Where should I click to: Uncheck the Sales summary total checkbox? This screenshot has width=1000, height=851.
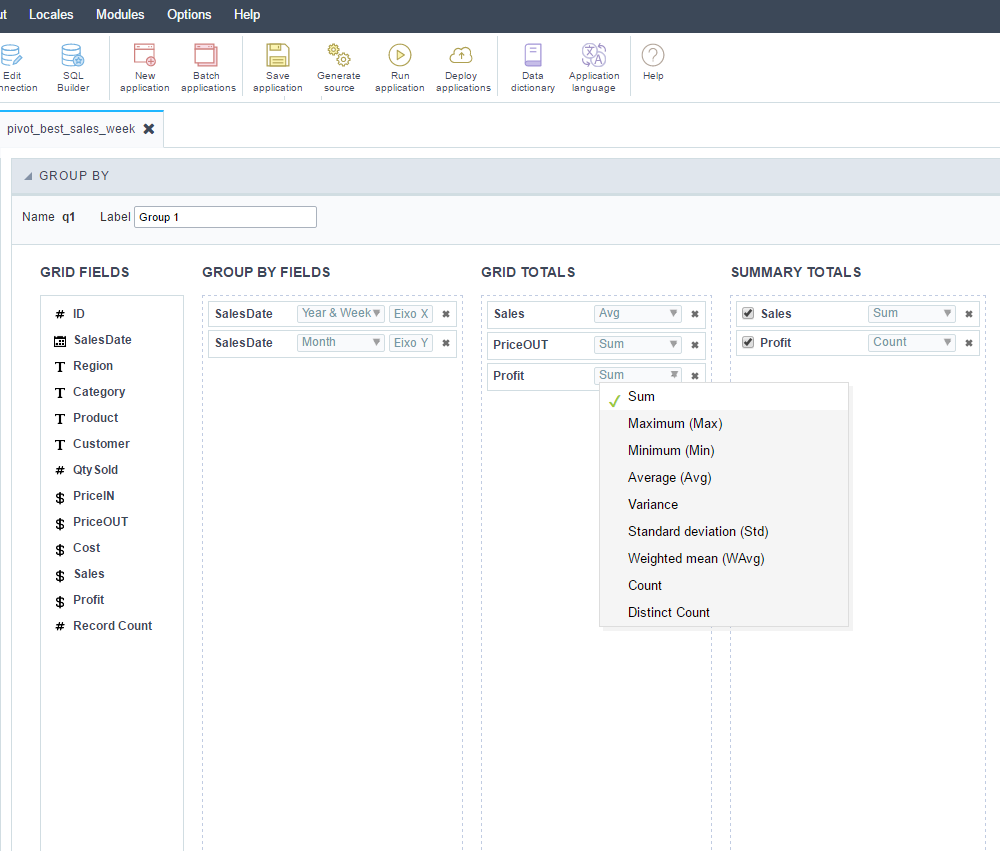(x=748, y=314)
